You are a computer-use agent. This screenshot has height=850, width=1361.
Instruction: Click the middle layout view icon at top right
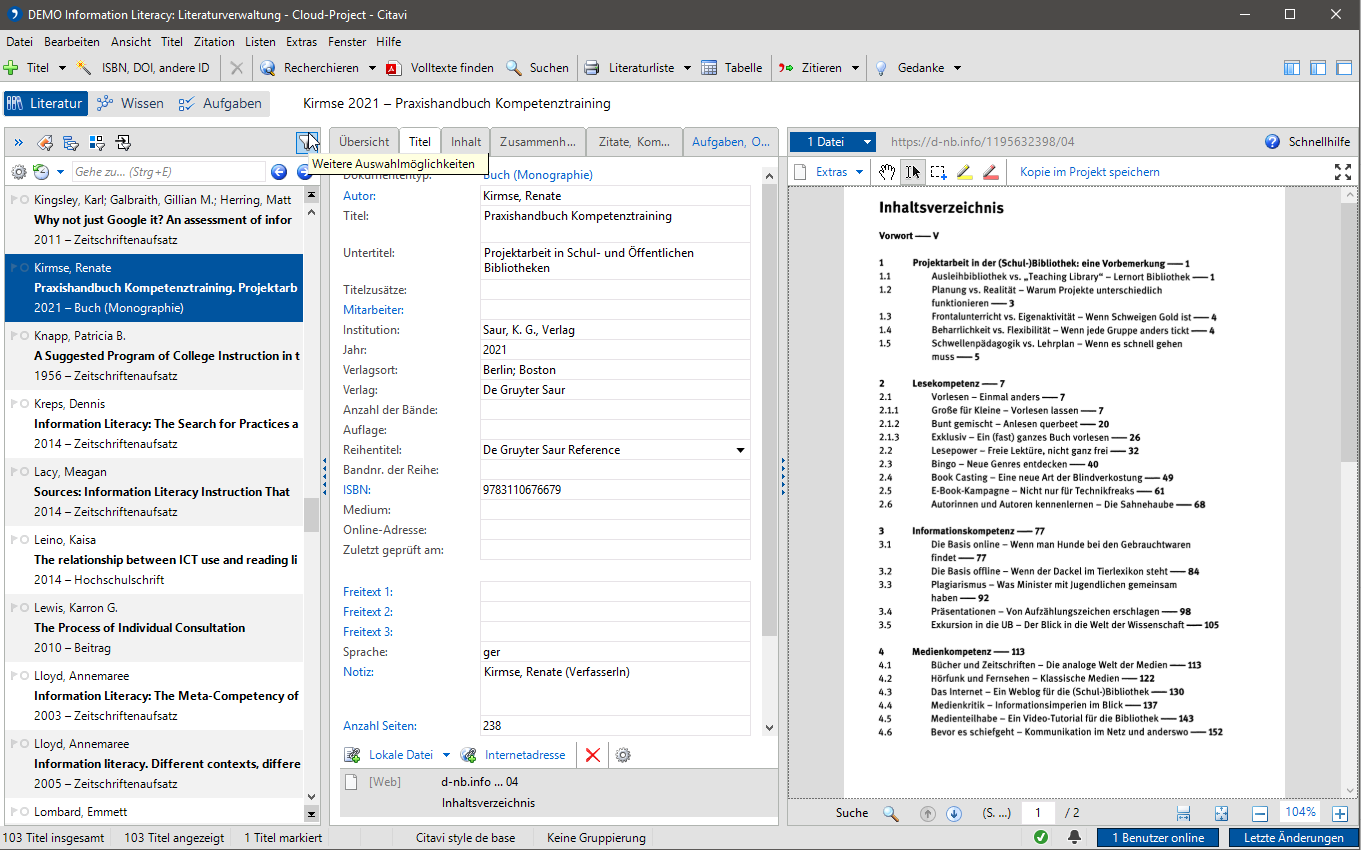(1318, 68)
